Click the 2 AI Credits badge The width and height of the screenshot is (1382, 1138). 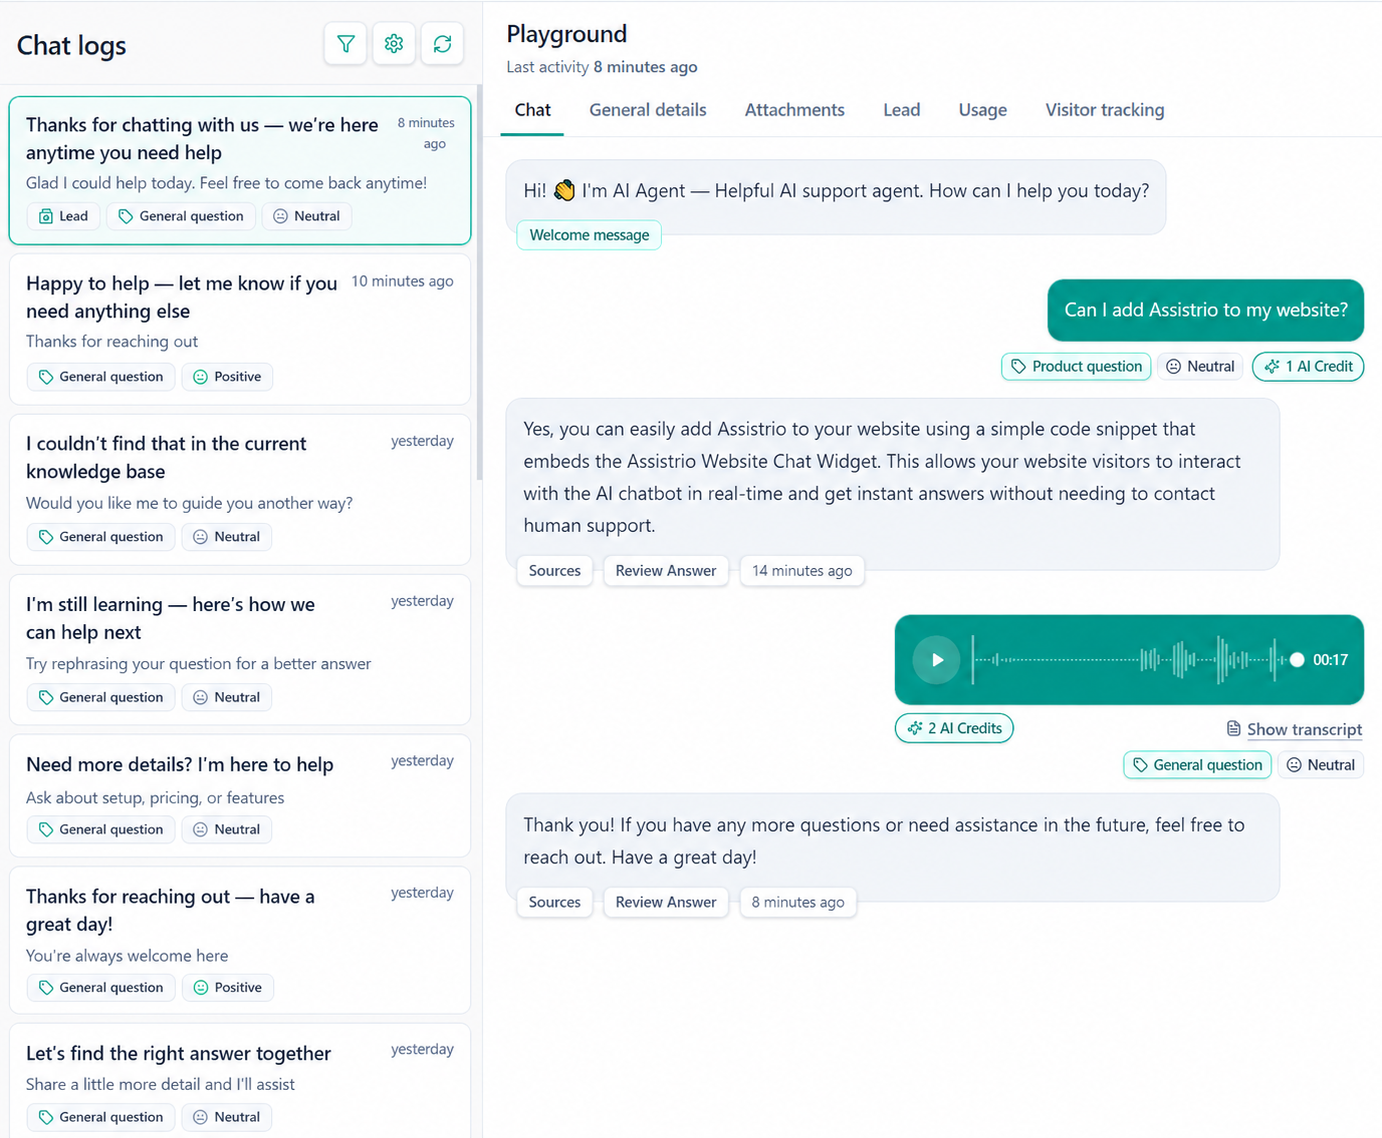coord(954,728)
